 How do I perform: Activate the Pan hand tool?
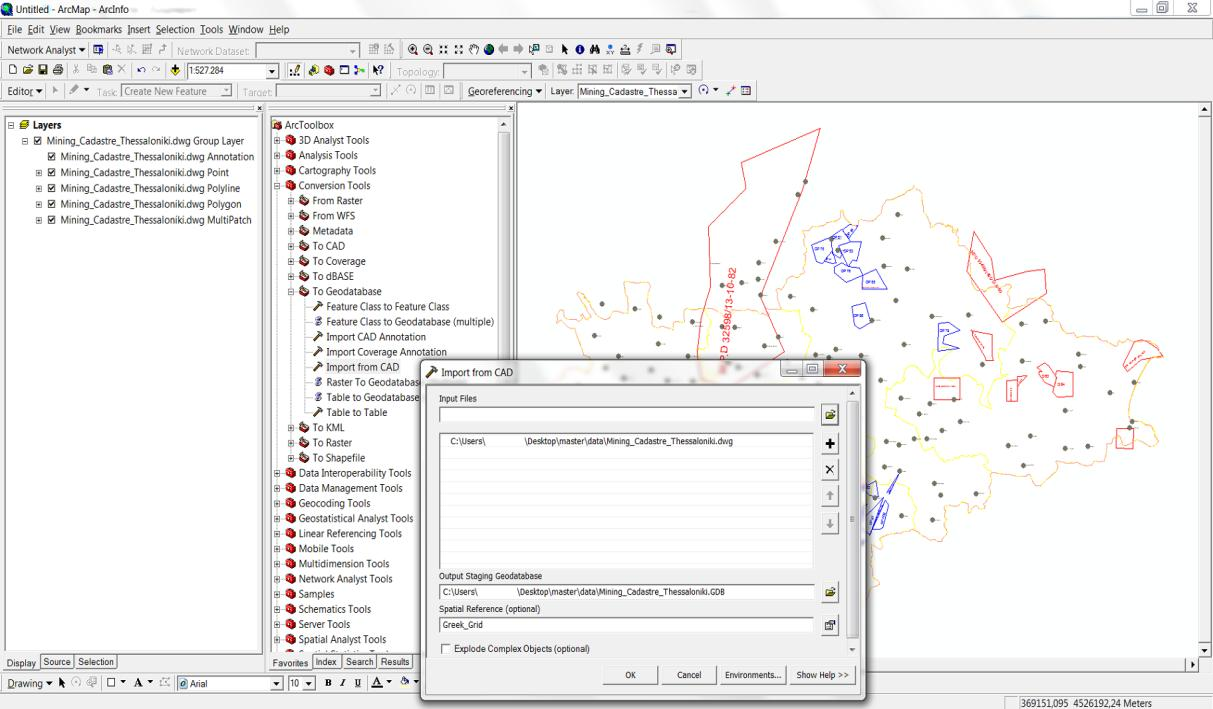(x=473, y=50)
